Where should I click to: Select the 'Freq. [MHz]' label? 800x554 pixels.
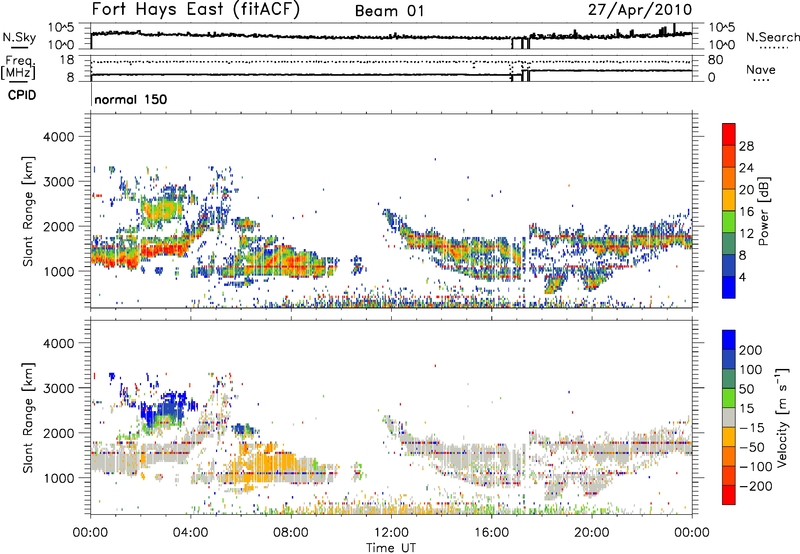[x=18, y=67]
